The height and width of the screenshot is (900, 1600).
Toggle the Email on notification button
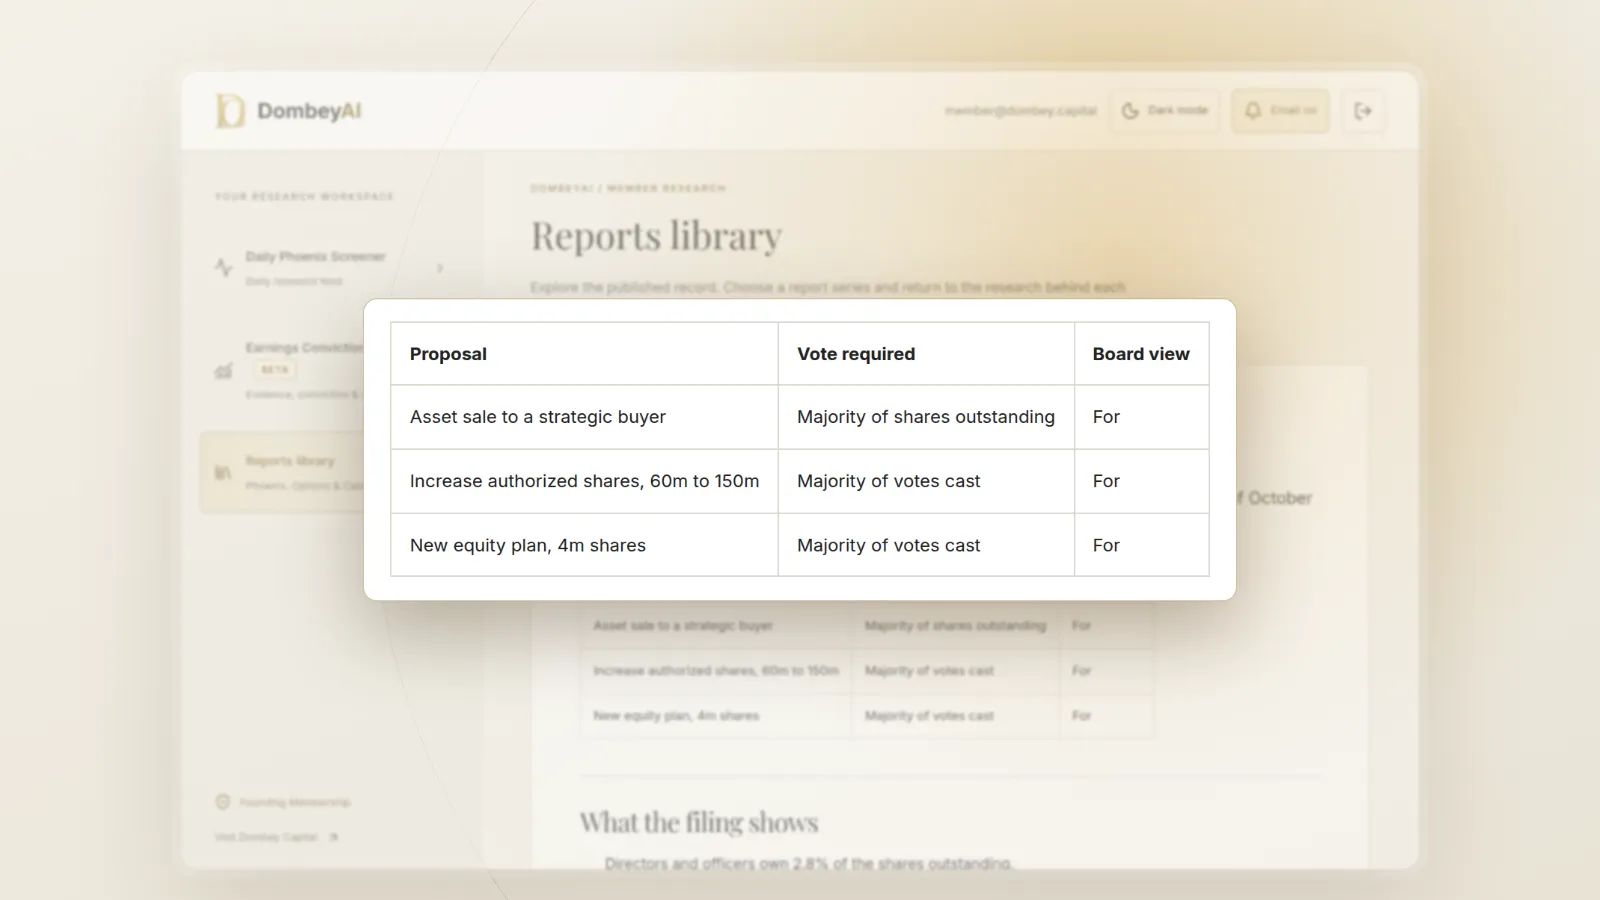pyautogui.click(x=1280, y=111)
